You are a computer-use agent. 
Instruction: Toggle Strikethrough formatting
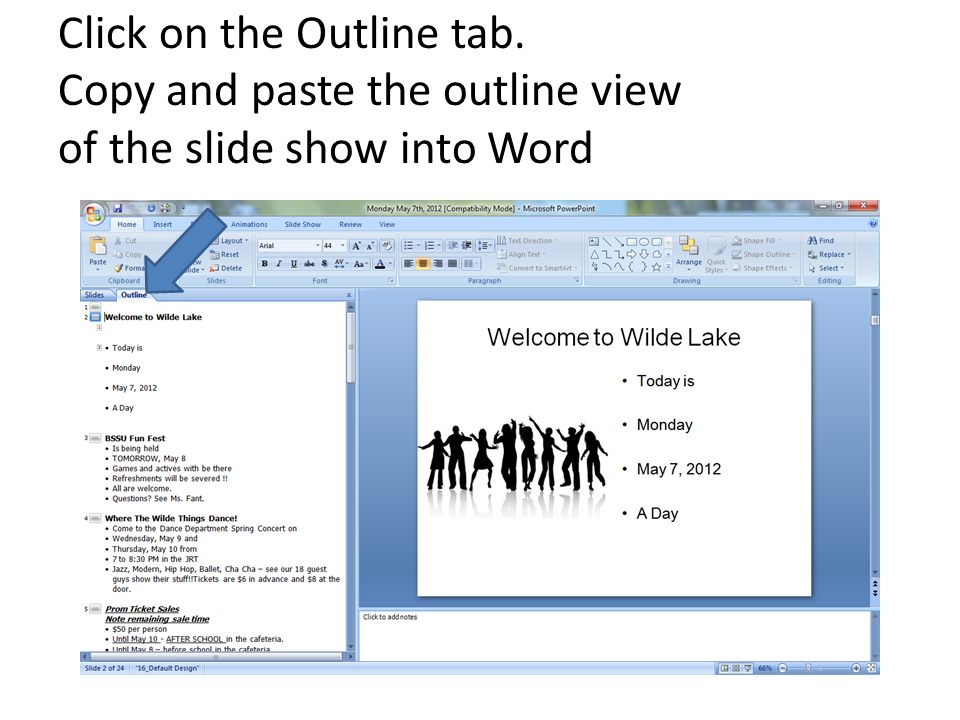[x=309, y=264]
